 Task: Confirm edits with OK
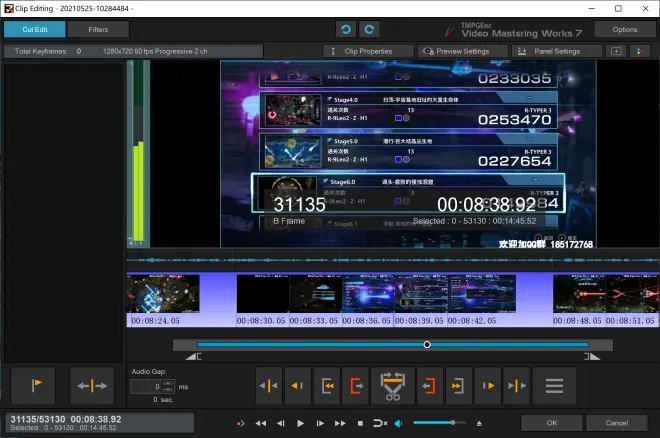pos(552,423)
